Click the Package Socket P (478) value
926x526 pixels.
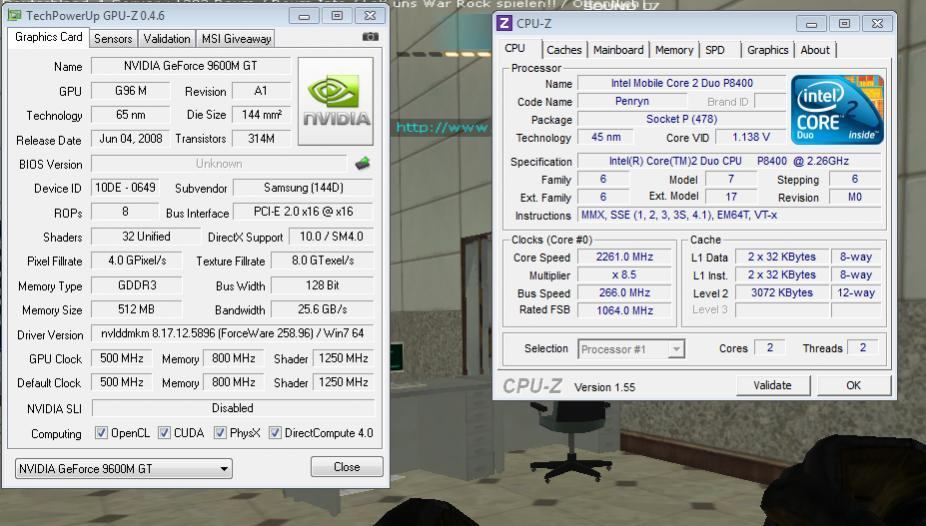pyautogui.click(x=682, y=119)
